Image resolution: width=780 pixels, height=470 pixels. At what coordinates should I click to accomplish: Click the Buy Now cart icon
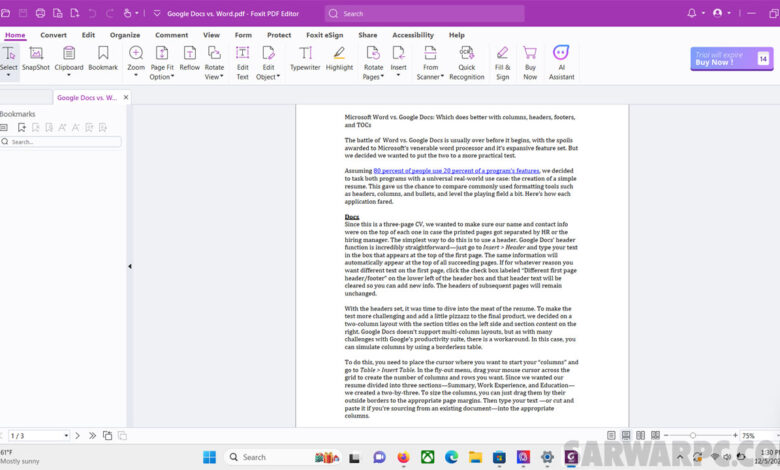click(x=530, y=53)
